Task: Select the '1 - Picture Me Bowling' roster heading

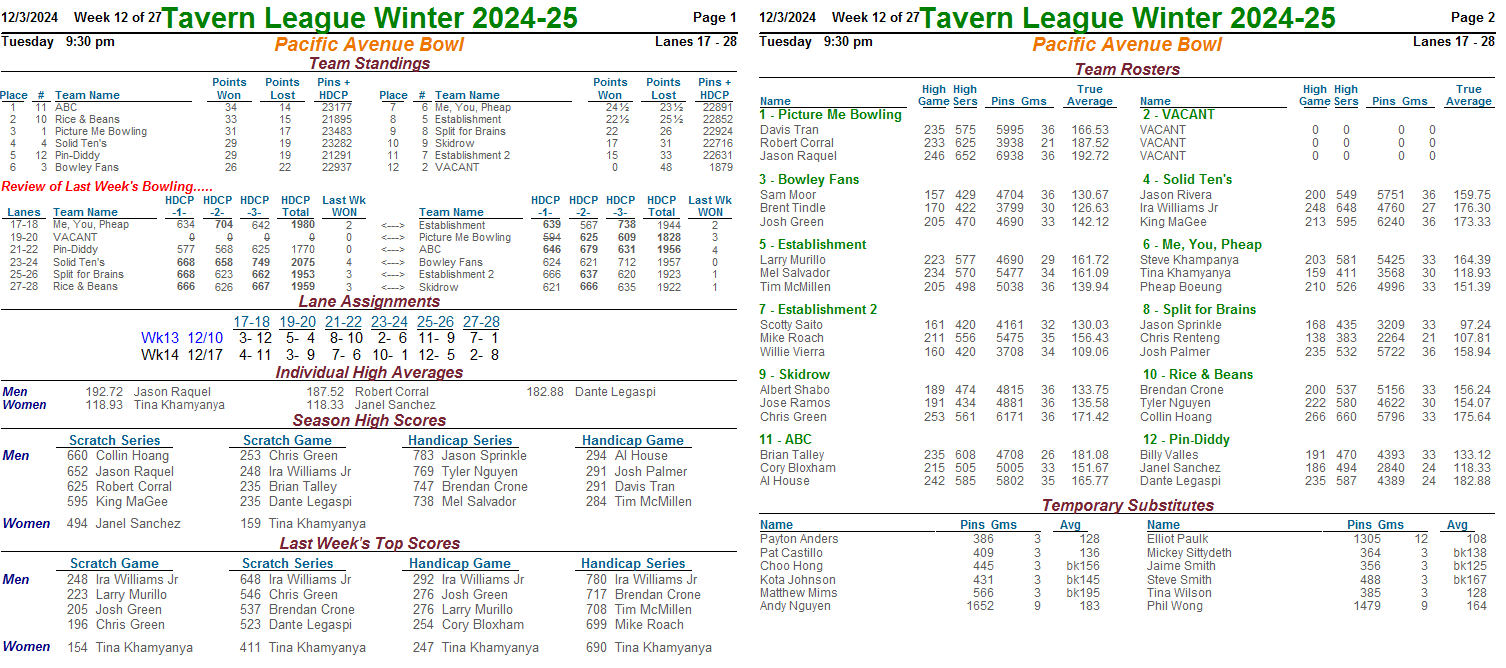Action: [830, 114]
